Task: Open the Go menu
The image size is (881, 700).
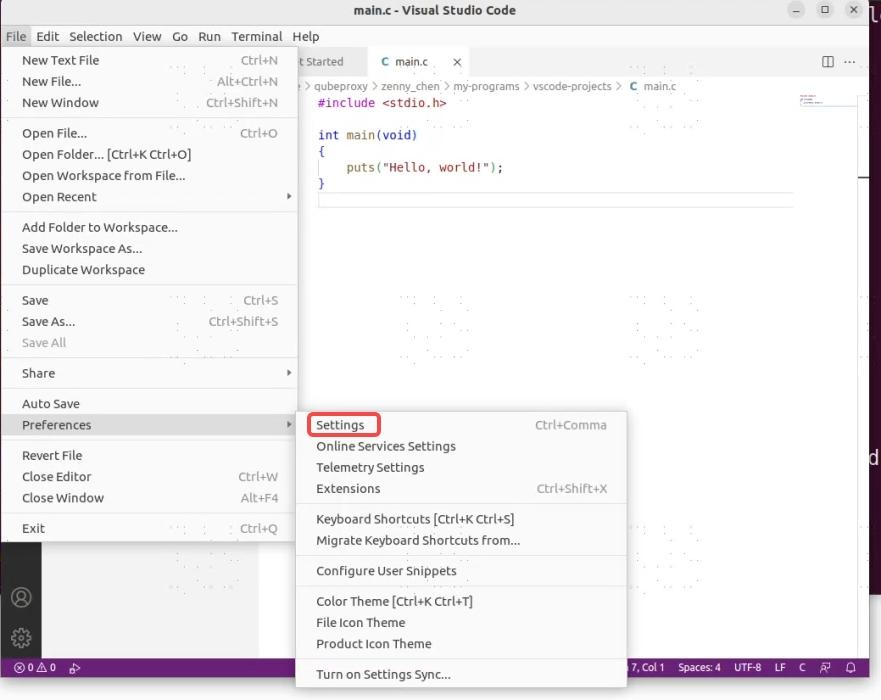Action: click(x=180, y=37)
